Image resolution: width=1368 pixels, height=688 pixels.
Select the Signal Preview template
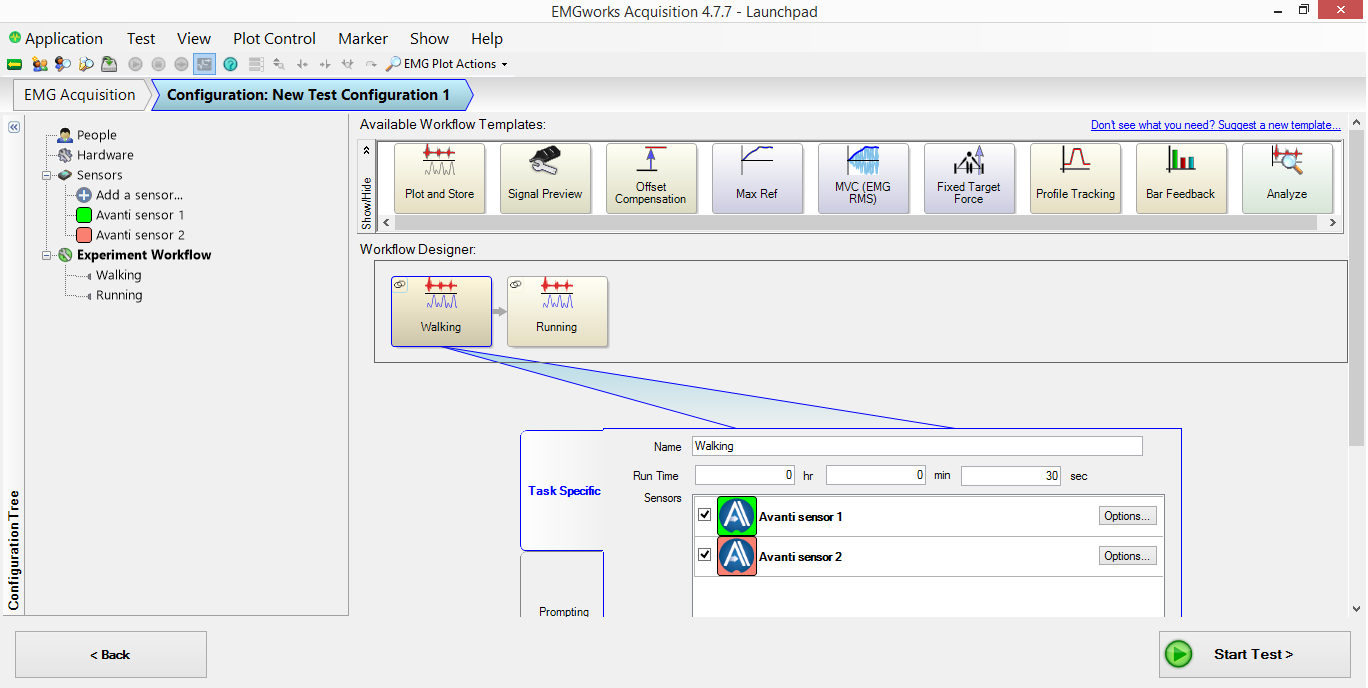click(545, 178)
